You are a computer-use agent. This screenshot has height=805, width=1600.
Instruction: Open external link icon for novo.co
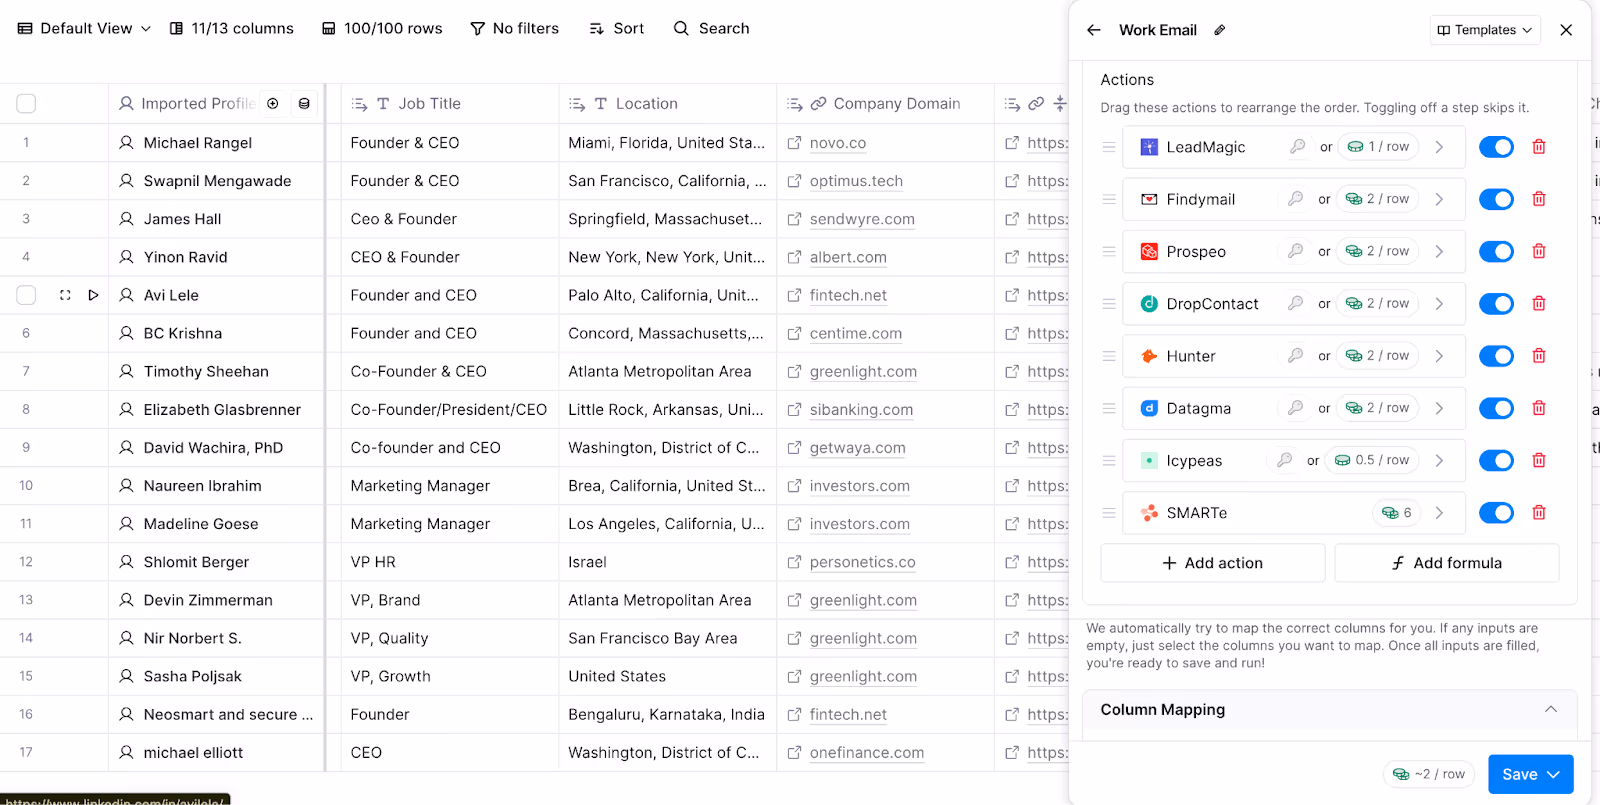click(794, 143)
